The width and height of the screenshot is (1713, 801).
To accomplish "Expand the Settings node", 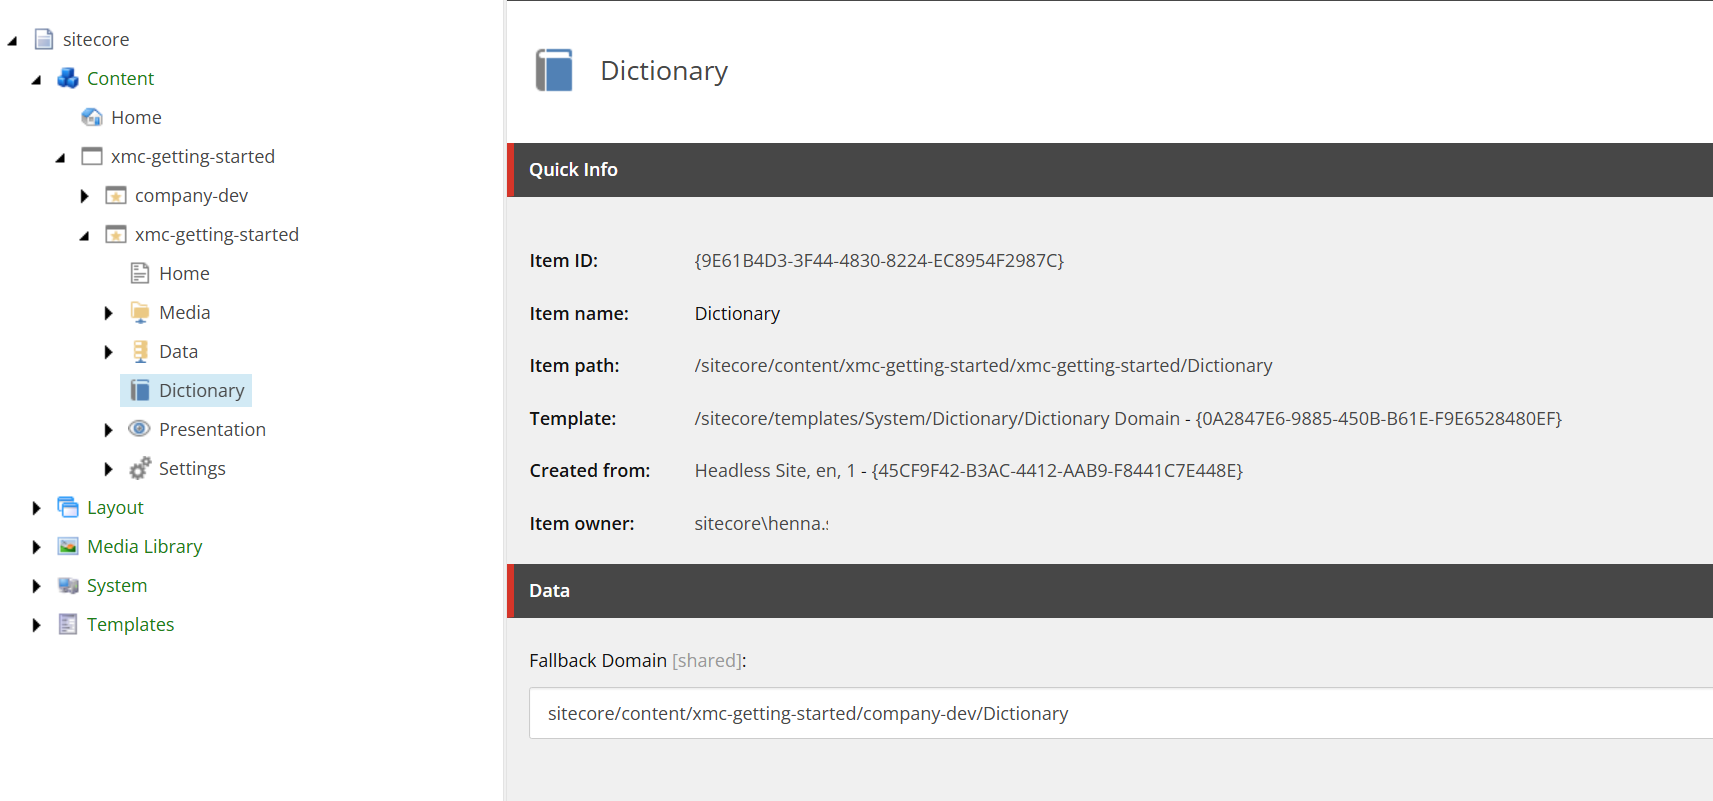I will [x=108, y=469].
